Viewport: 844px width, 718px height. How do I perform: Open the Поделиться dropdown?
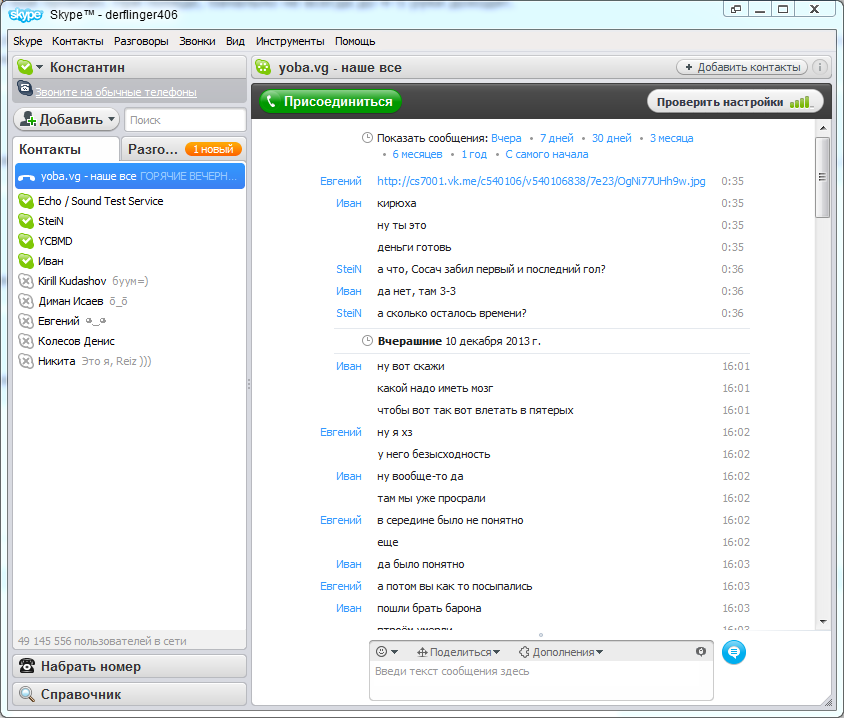tap(459, 652)
